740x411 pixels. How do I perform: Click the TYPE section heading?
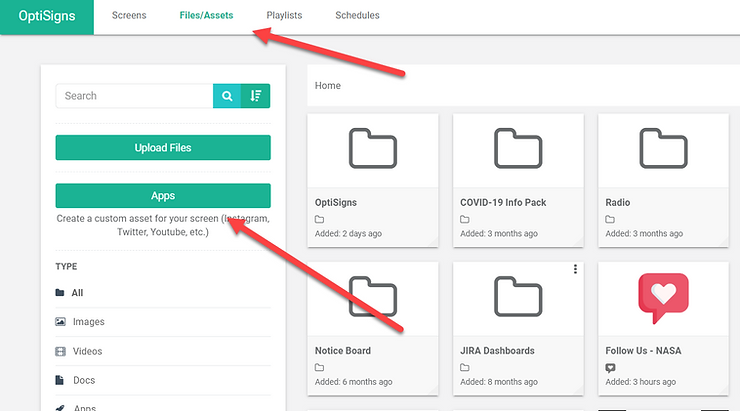[x=66, y=267]
